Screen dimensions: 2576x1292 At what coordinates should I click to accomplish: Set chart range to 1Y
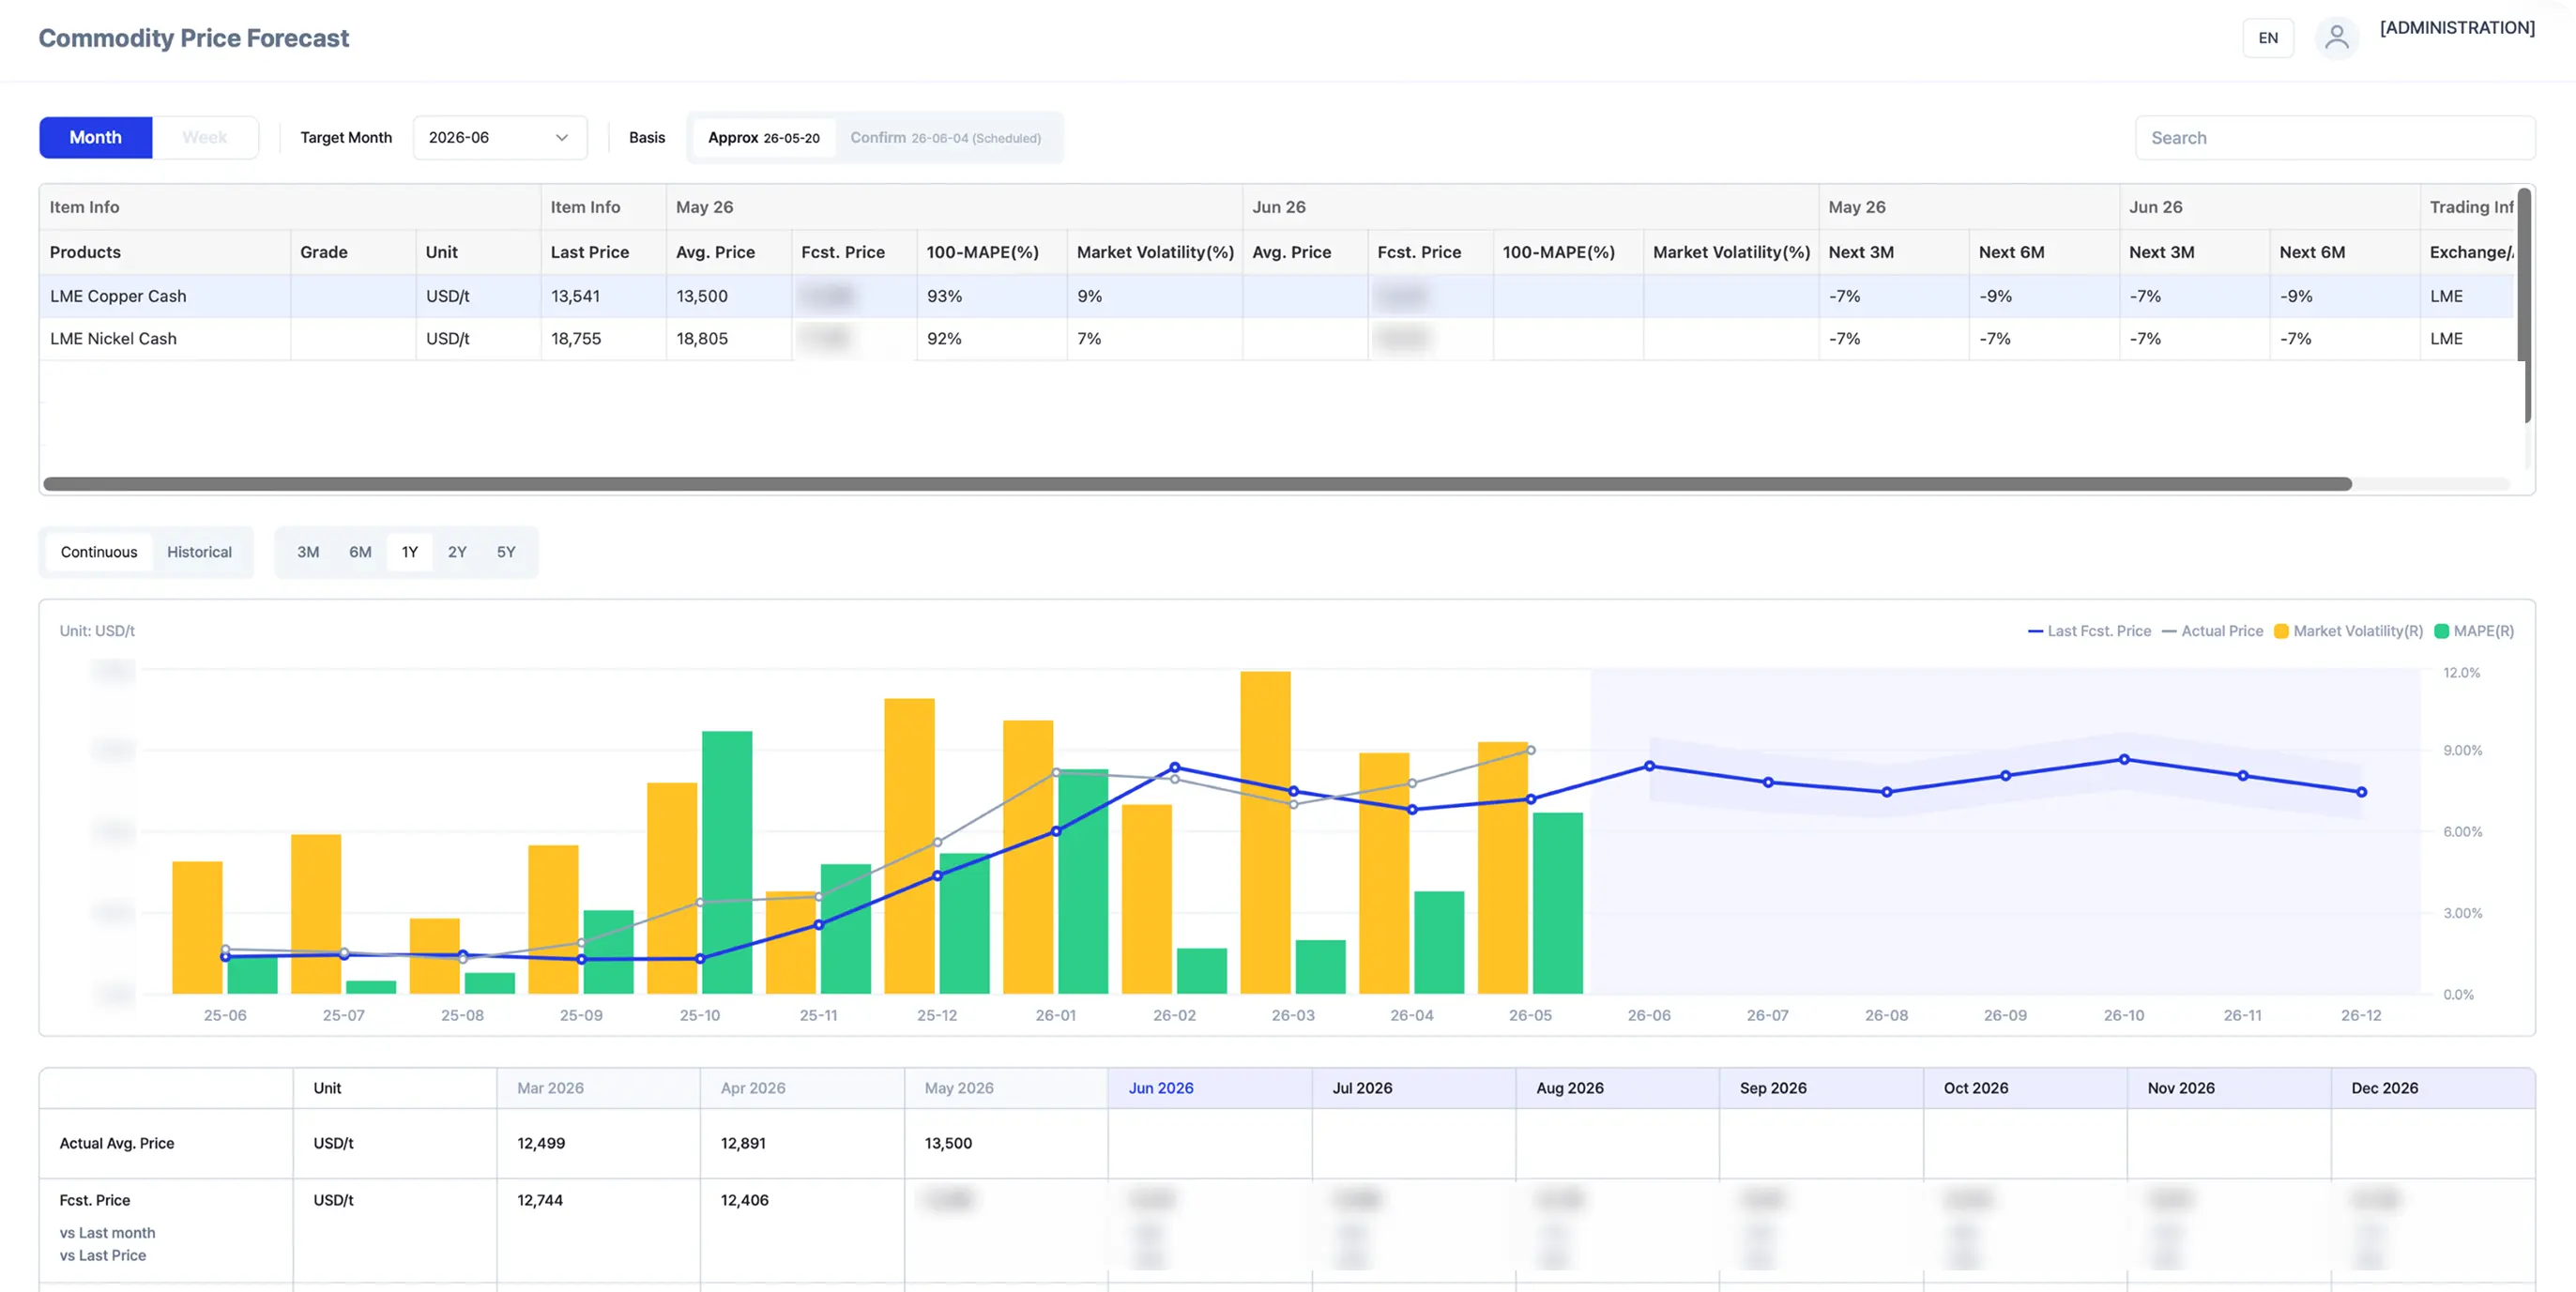point(410,552)
